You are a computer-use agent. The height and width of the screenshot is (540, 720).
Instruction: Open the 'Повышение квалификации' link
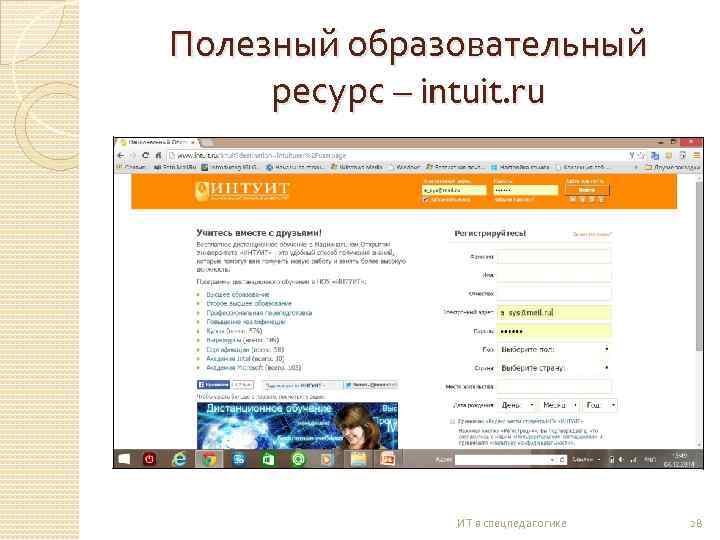click(x=246, y=322)
